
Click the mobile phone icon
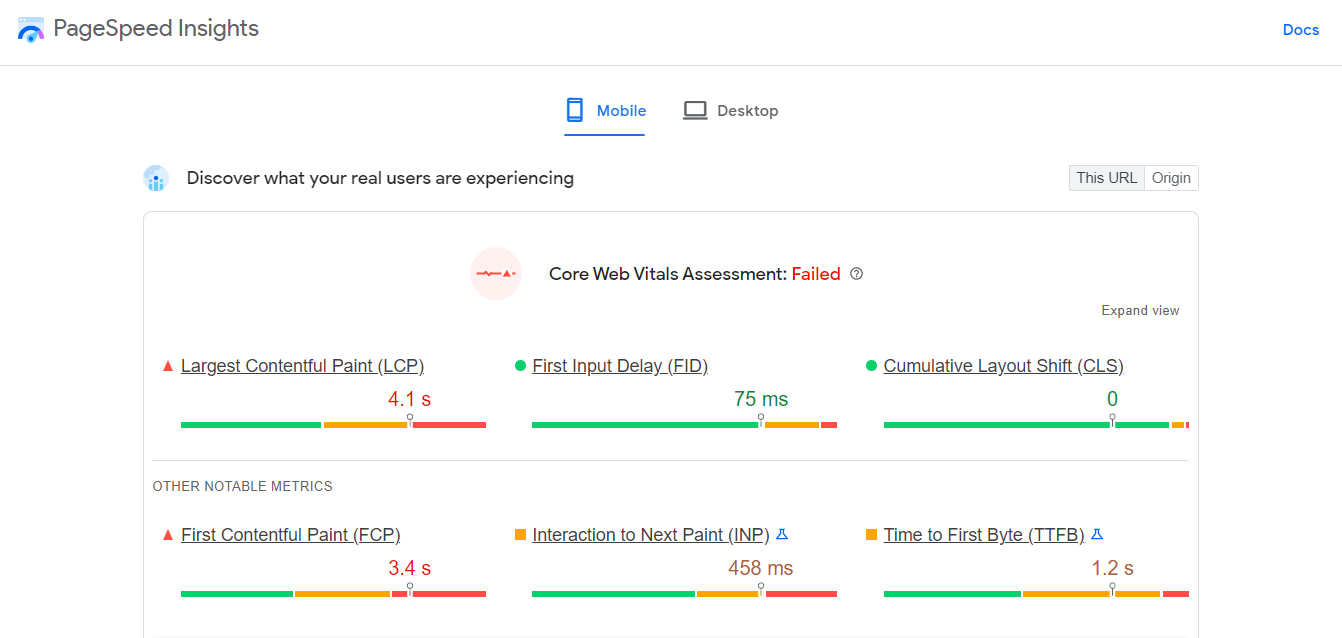click(574, 110)
